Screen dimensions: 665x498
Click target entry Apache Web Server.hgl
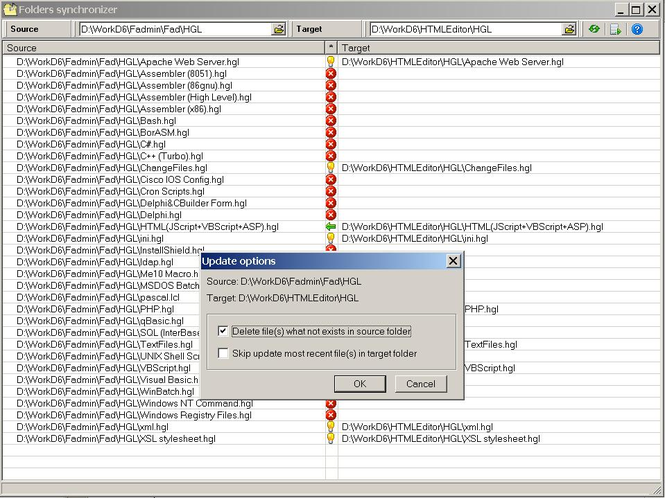pos(453,62)
